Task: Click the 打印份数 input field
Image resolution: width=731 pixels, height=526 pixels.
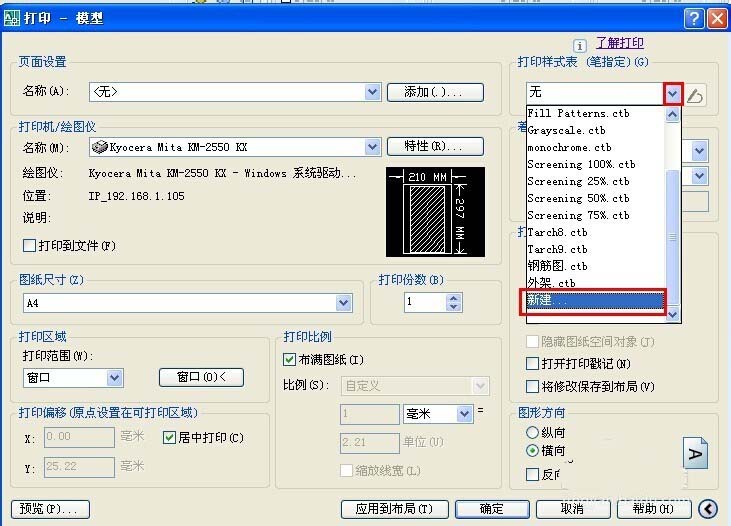Action: click(425, 302)
